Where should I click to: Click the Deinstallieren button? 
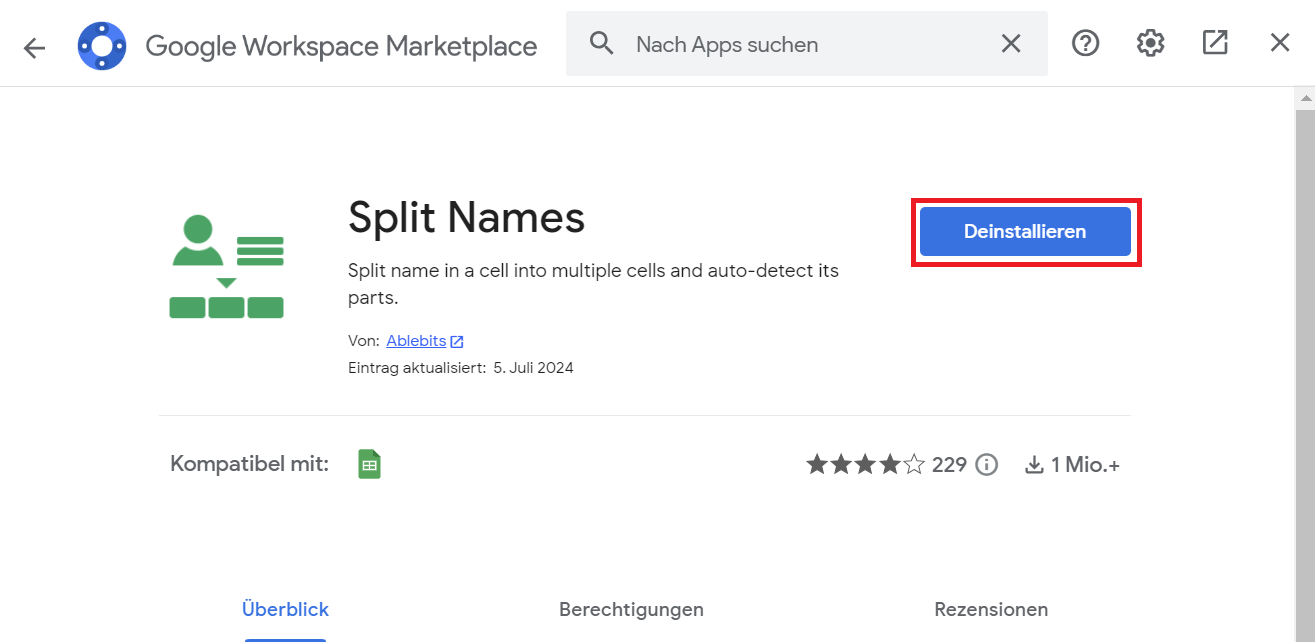(1025, 232)
